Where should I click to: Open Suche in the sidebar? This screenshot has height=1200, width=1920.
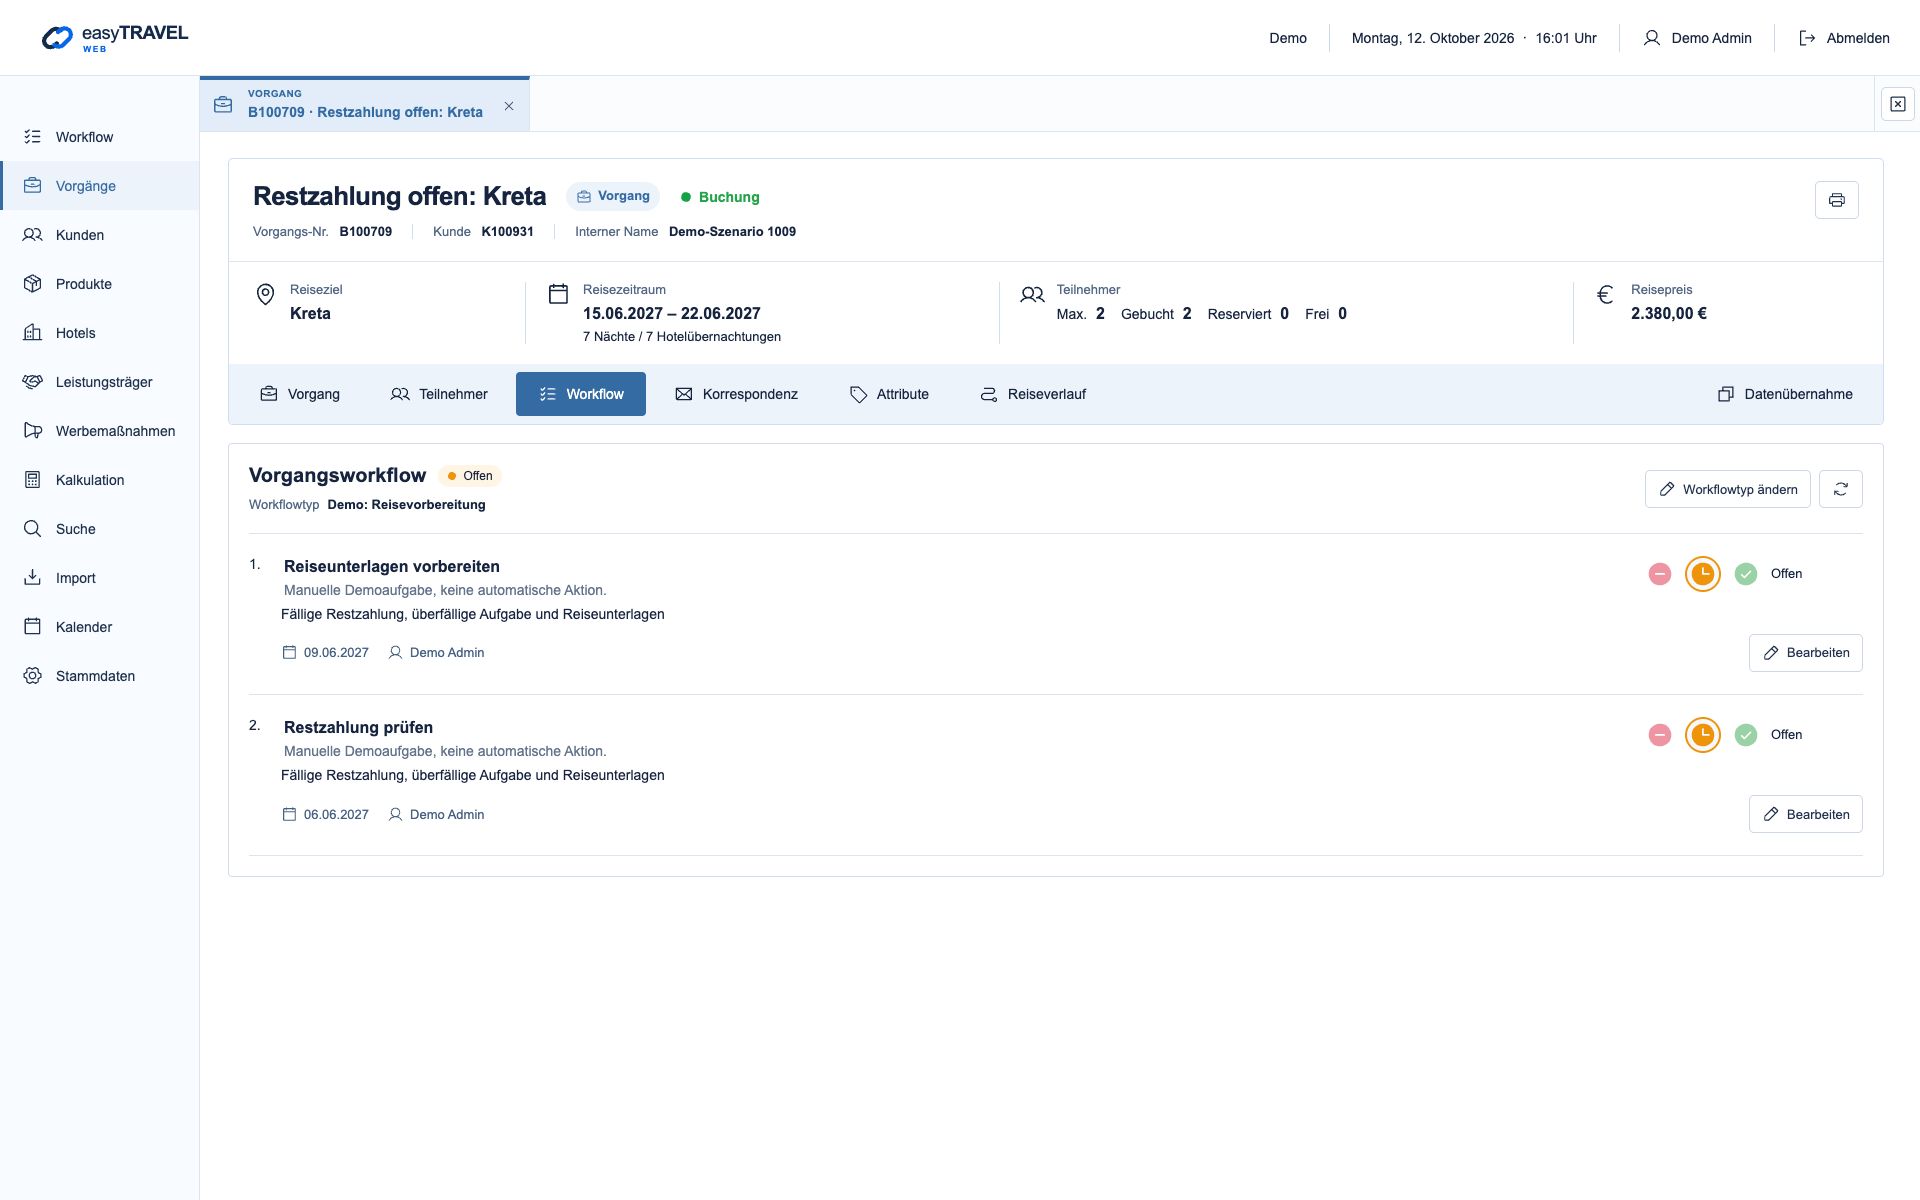point(100,529)
